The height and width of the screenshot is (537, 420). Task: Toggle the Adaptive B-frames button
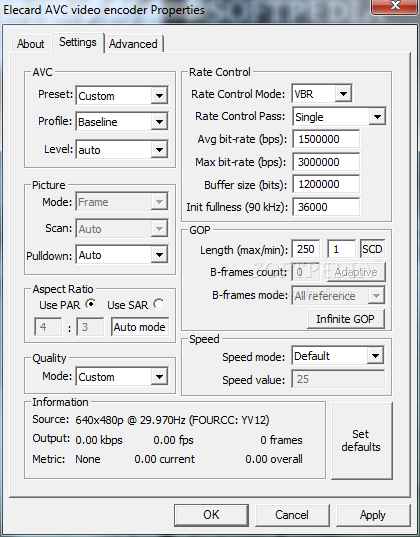[x=356, y=272]
